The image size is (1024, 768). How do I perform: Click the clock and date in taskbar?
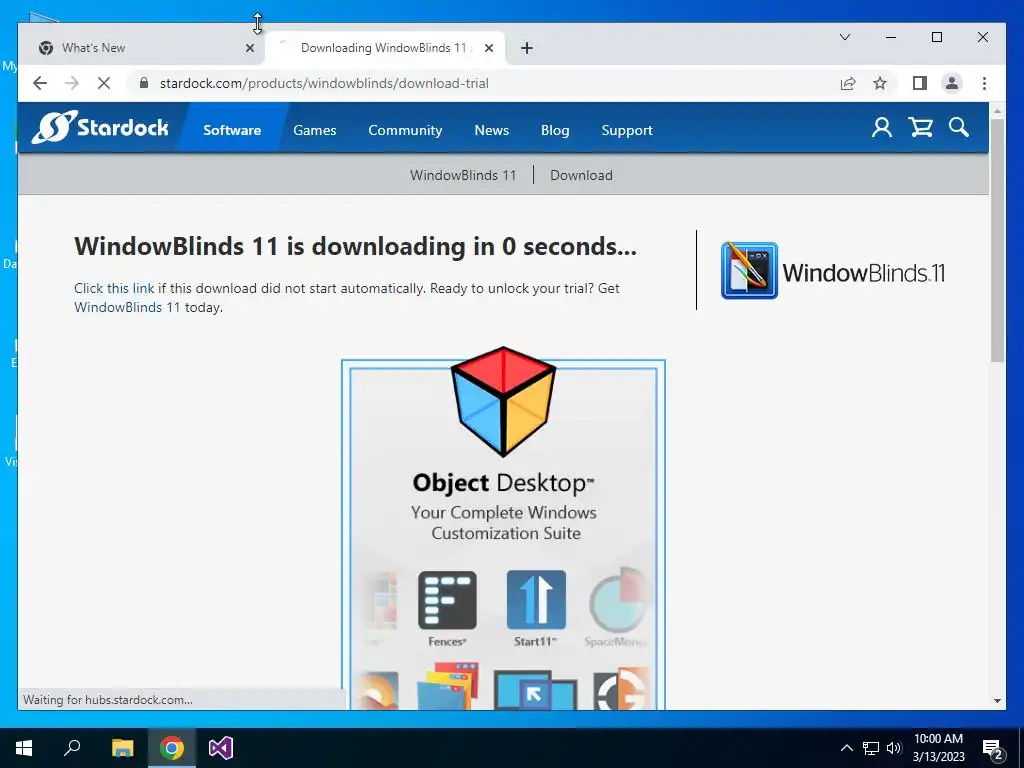(938, 748)
